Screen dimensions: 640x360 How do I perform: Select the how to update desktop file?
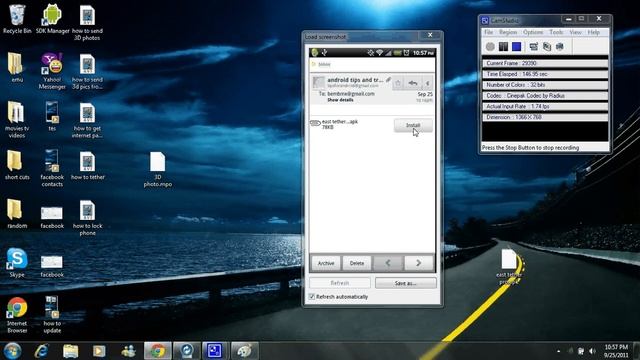tap(52, 315)
